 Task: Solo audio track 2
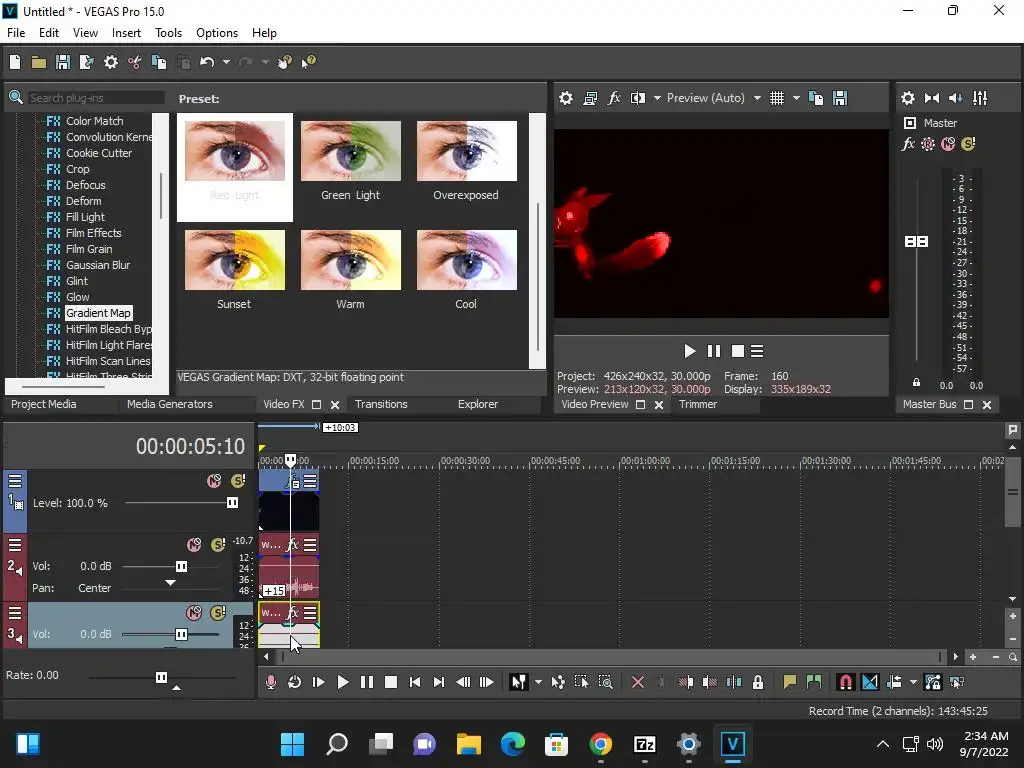click(x=218, y=545)
